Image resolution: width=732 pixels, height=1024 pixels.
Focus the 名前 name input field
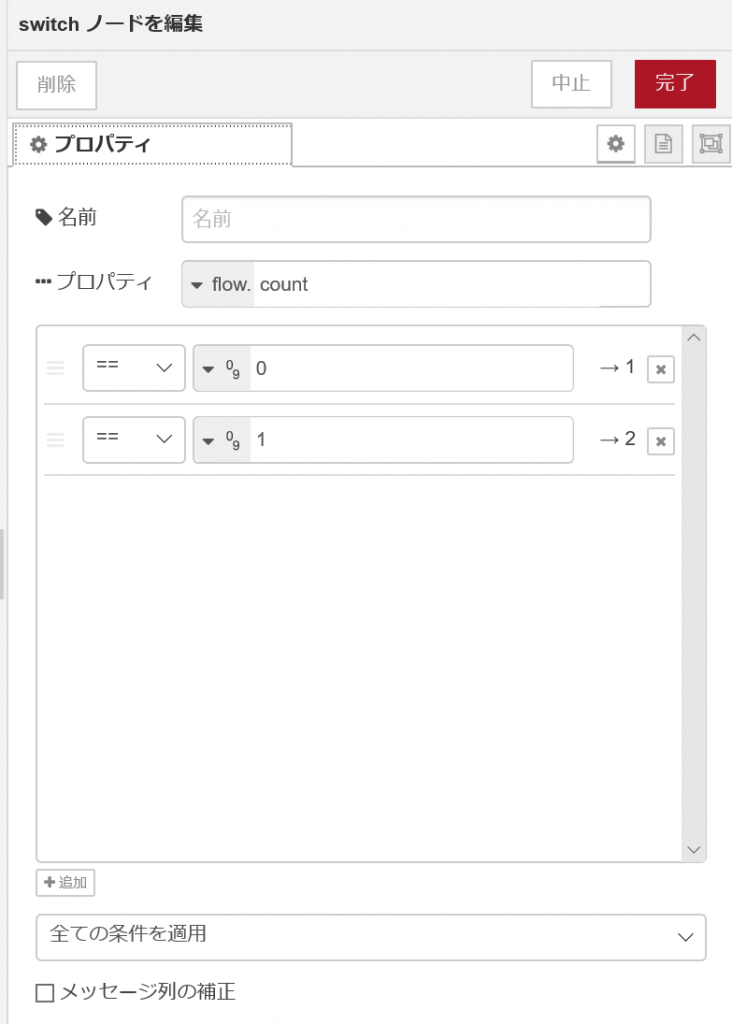(416, 219)
